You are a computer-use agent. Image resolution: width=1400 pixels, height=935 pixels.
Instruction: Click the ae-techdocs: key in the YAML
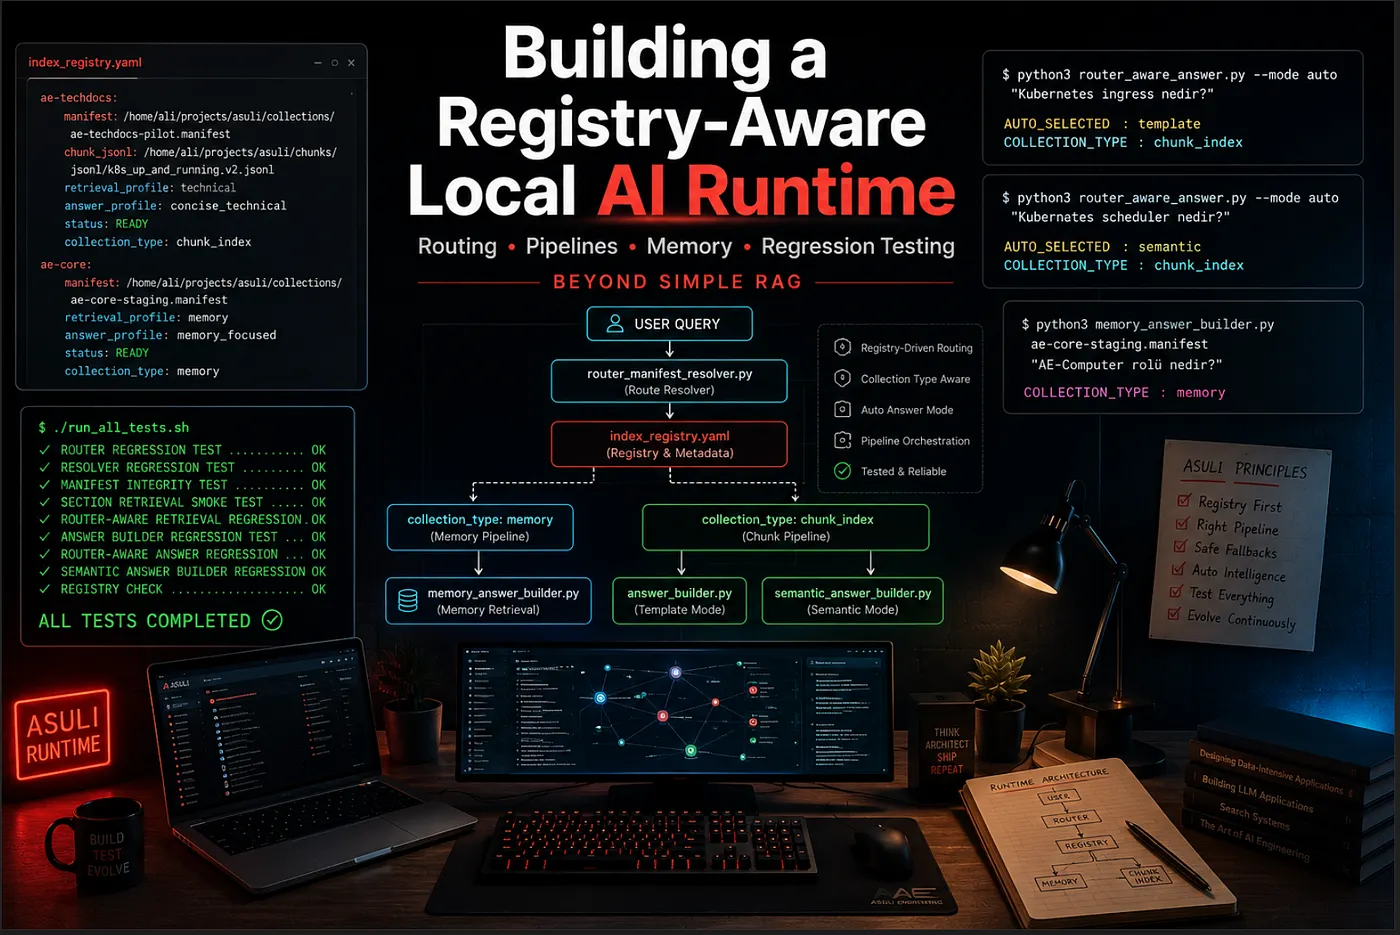79,98
